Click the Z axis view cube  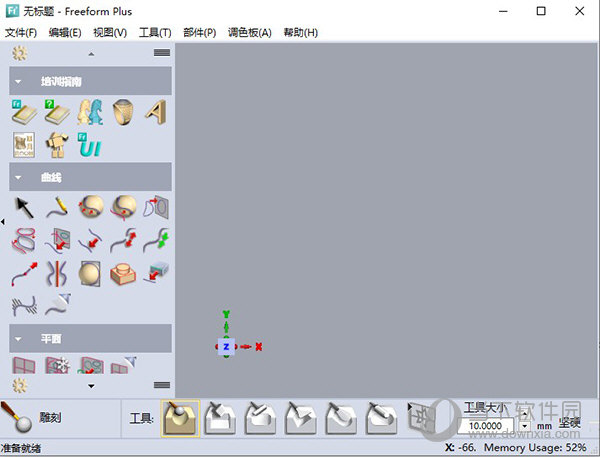[226, 347]
